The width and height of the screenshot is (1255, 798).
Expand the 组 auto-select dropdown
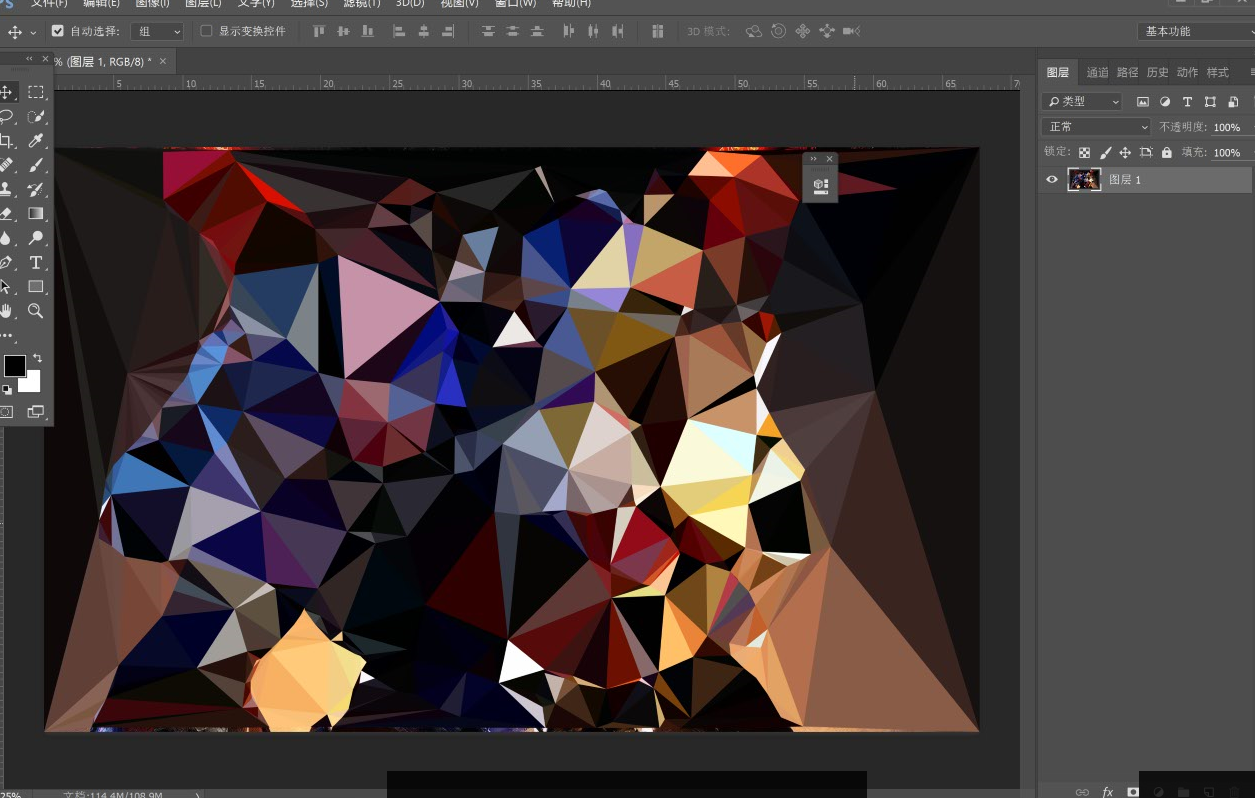pyautogui.click(x=158, y=31)
